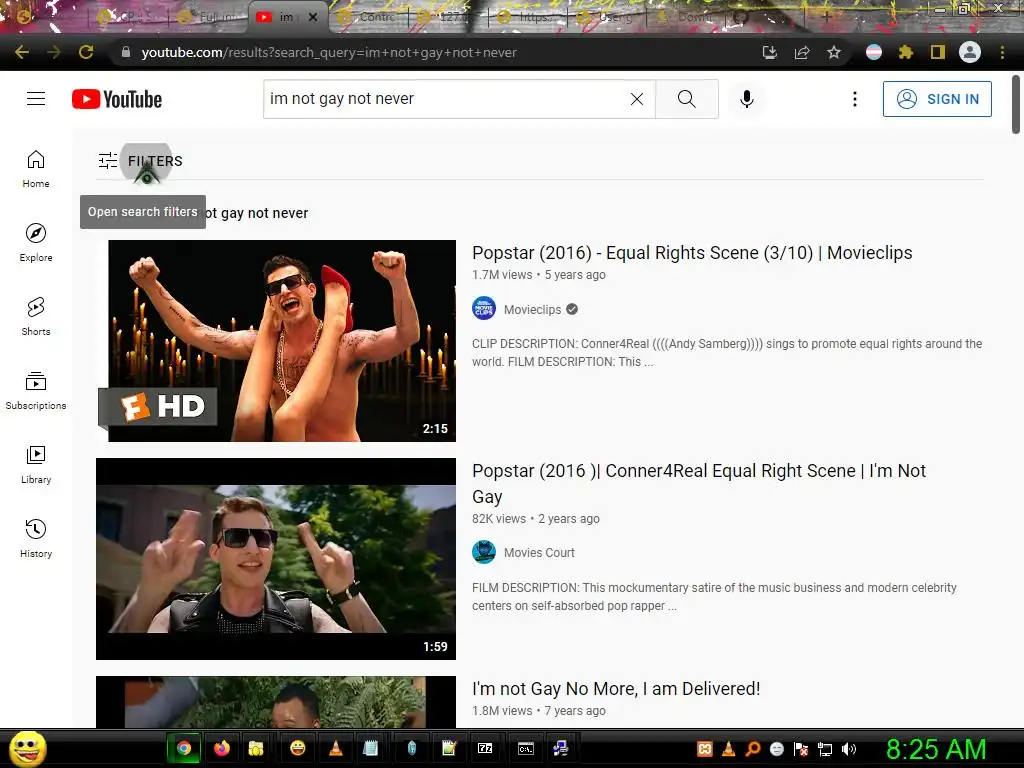Clear the search box with the X icon
1024x768 pixels.
tap(637, 99)
